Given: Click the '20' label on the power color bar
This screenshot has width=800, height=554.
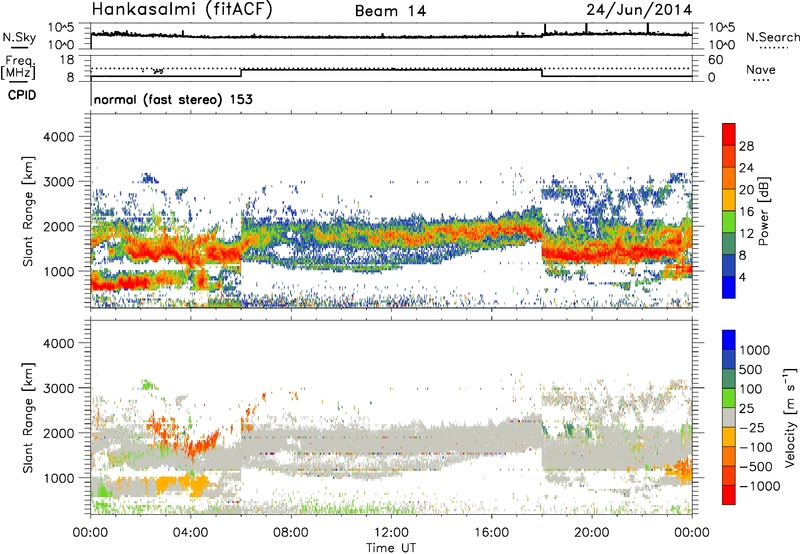Looking at the screenshot, I should [746, 190].
